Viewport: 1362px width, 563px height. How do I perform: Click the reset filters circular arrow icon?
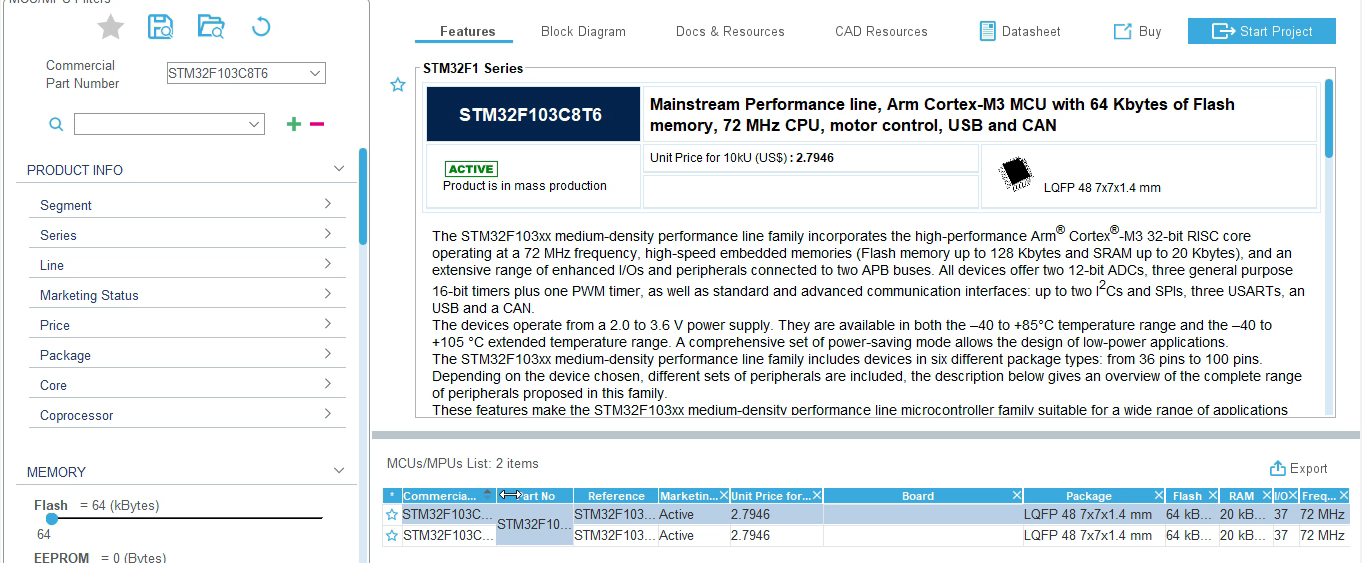coord(261,27)
